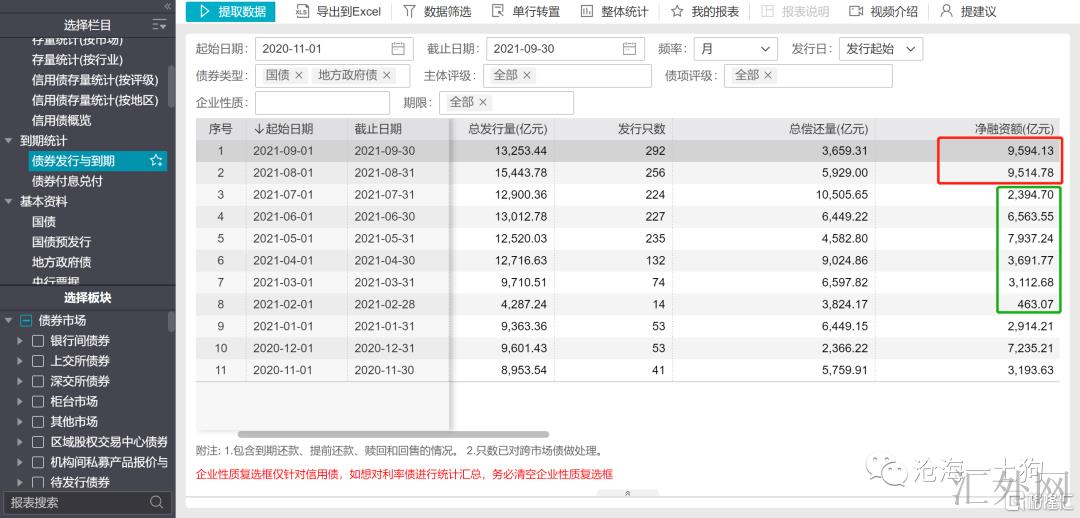The image size is (1080, 518).
Task: Open the 频率 dropdown showing 月
Action: 737,49
